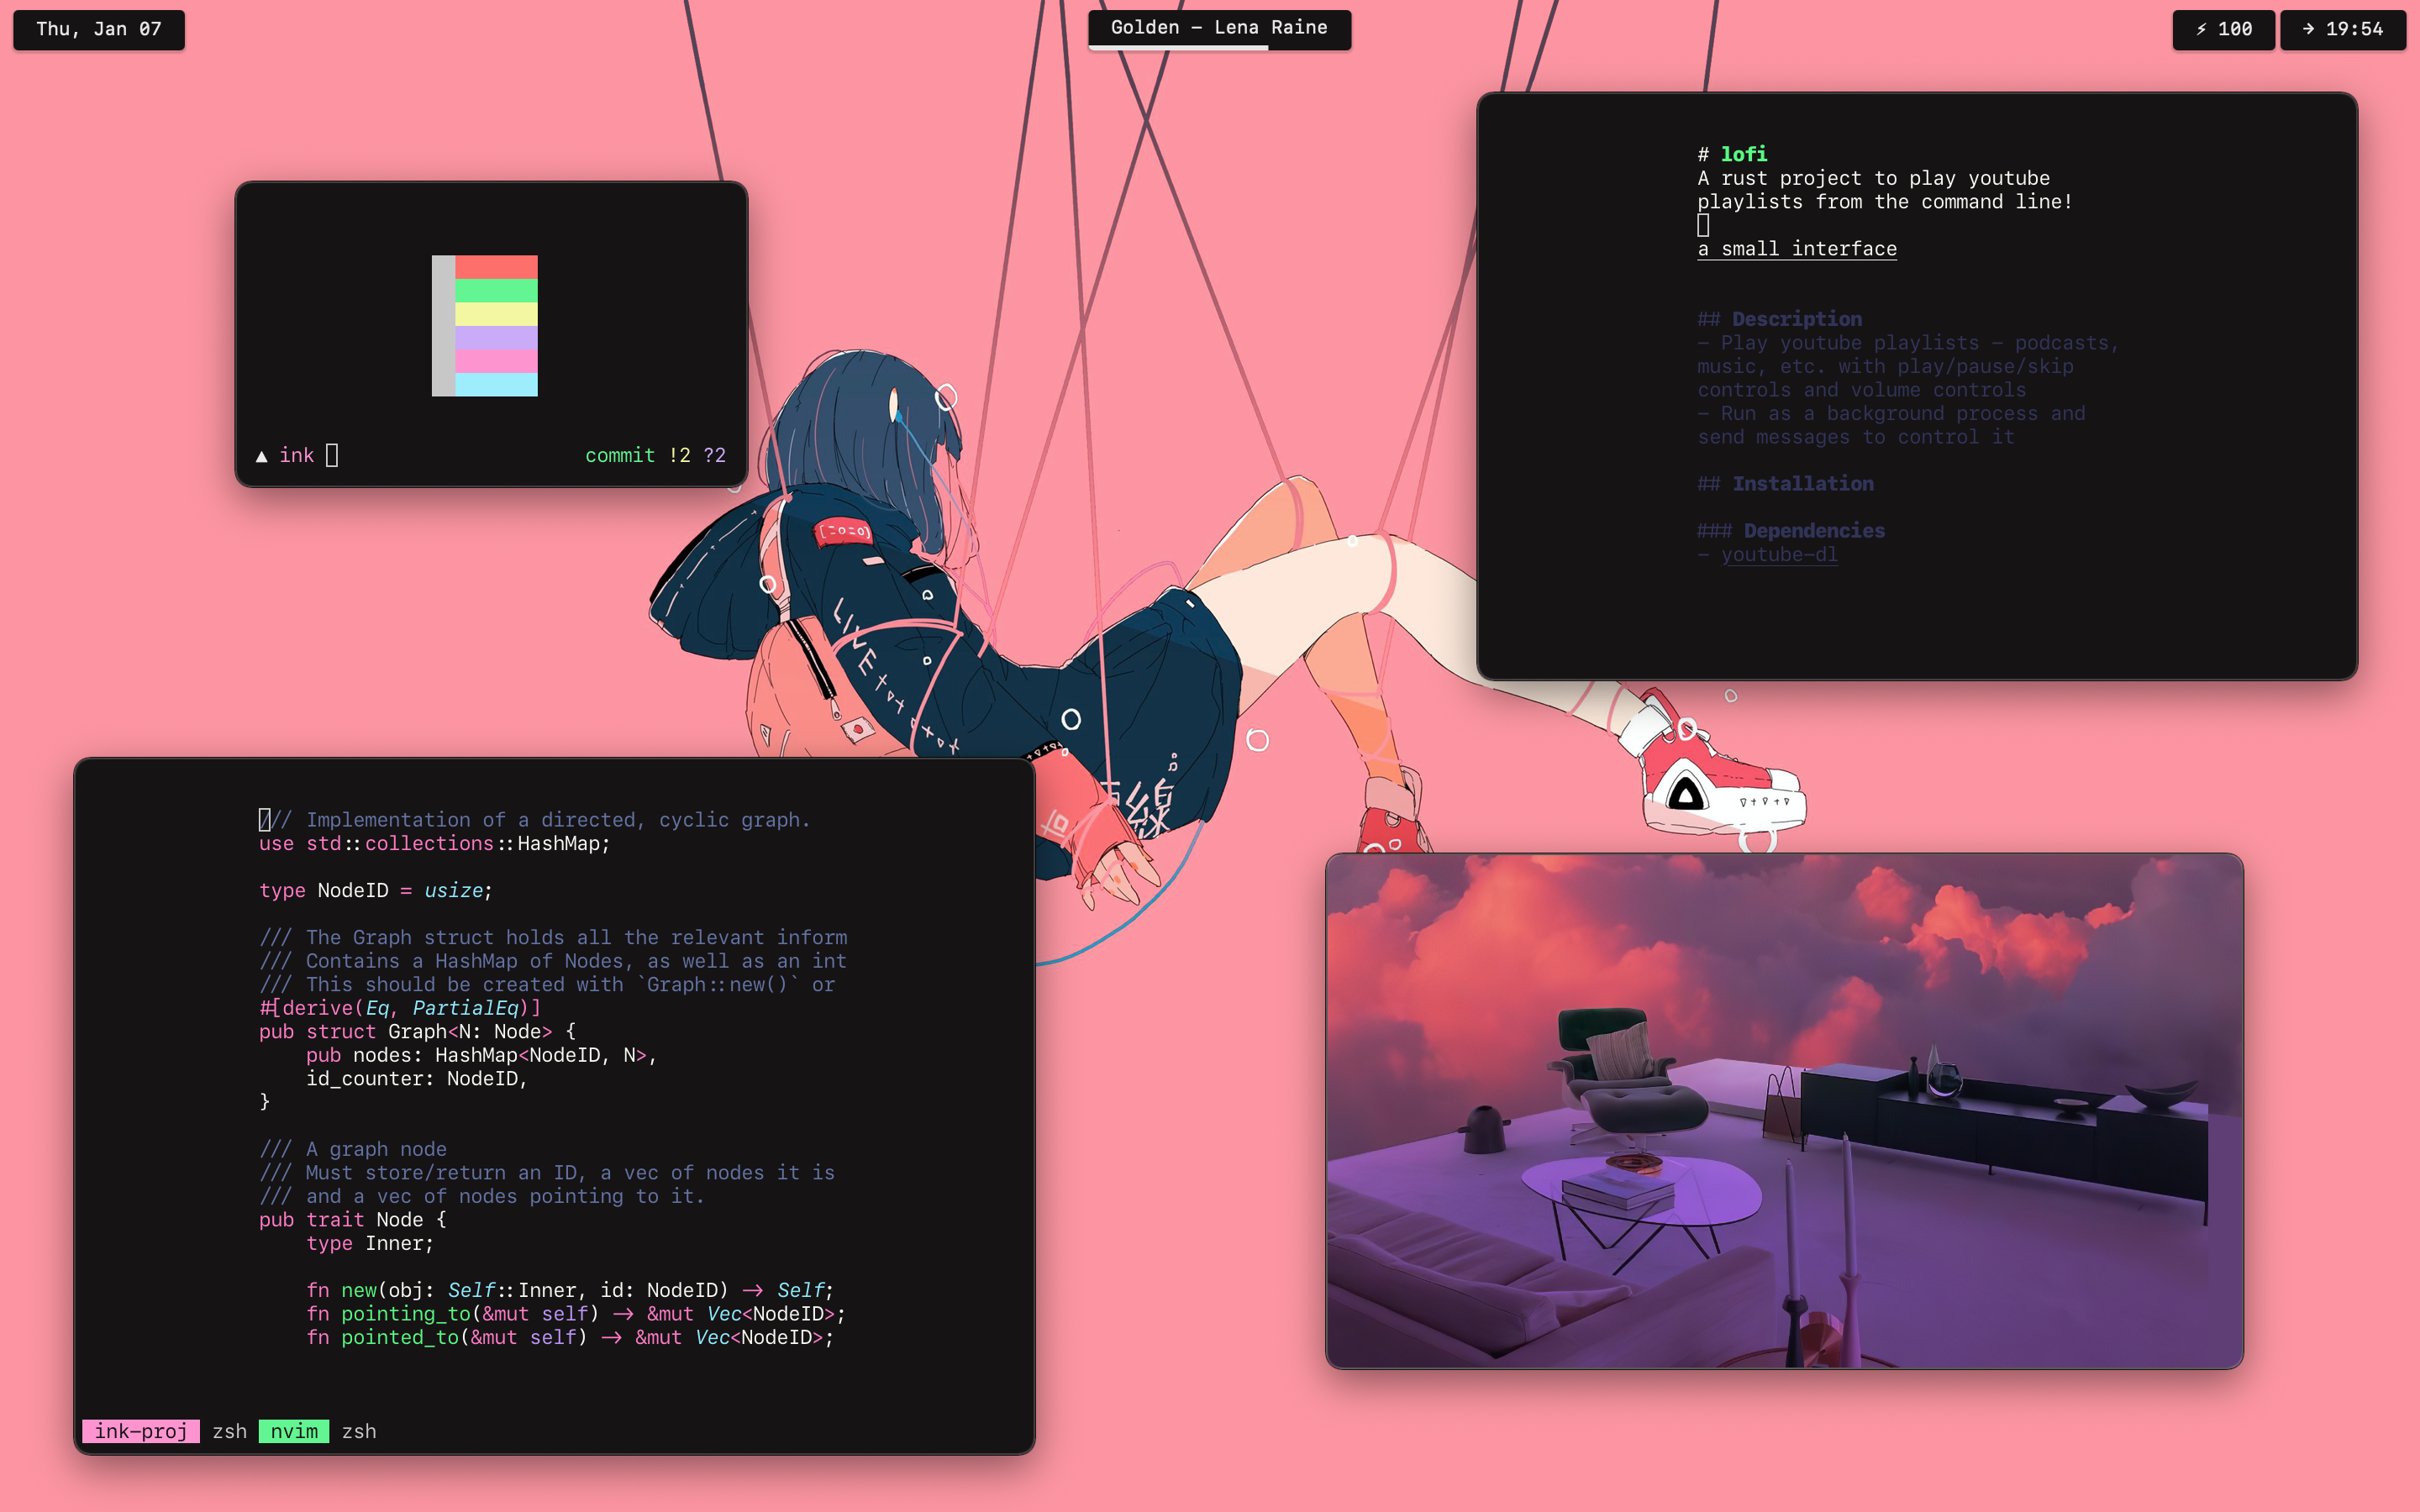This screenshot has height=1512, width=2420.
Task: Click the yellow color block
Action: click(x=496, y=314)
